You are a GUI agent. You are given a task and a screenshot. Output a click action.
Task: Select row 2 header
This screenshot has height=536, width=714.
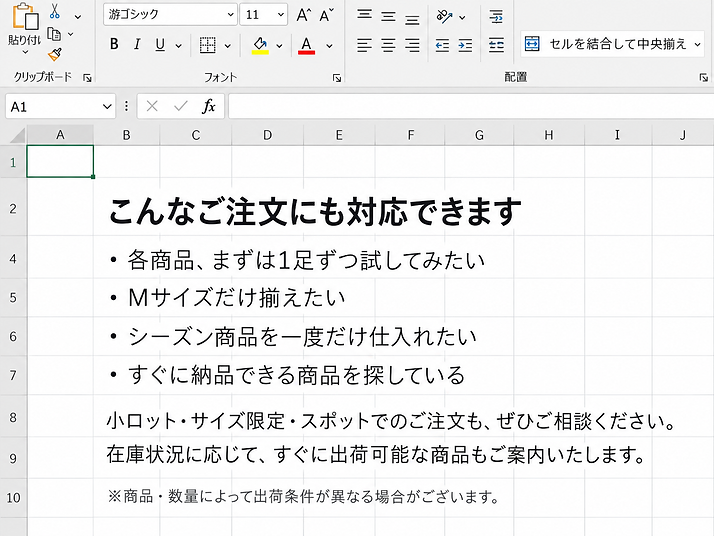tap(13, 209)
